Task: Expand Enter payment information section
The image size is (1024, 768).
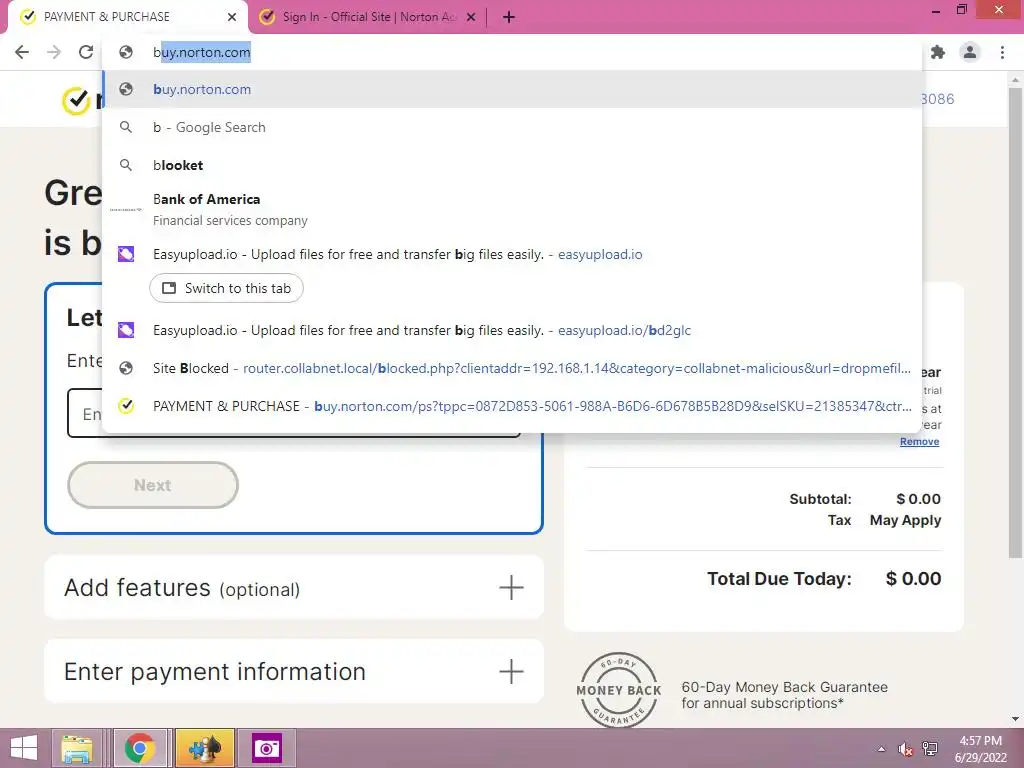Action: [x=294, y=671]
